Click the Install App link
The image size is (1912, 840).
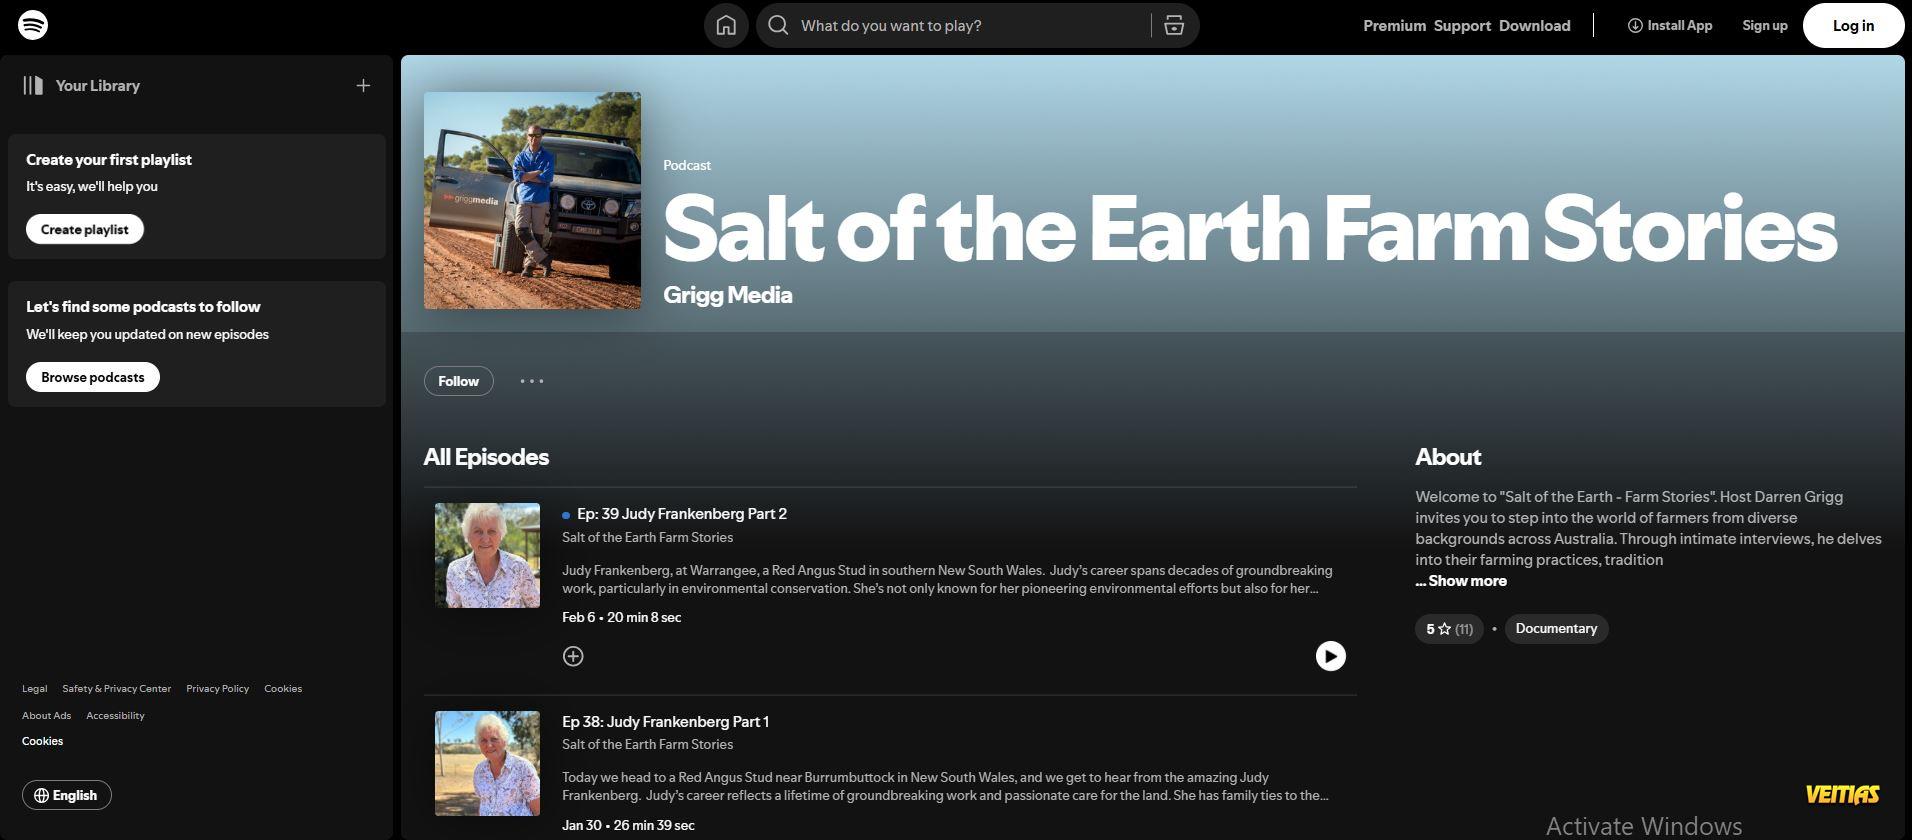1670,26
